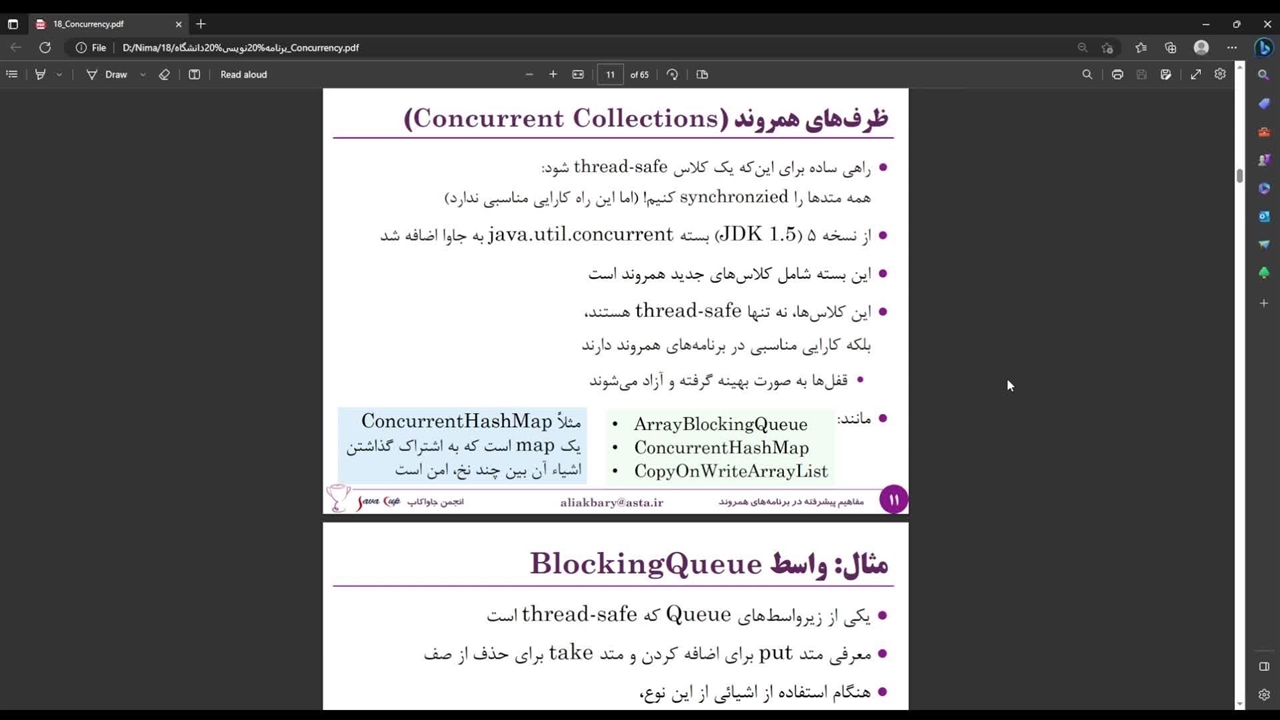Image resolution: width=1280 pixels, height=720 pixels.
Task: Expand the Highlight color dropdown arrow
Action: [x=59, y=74]
